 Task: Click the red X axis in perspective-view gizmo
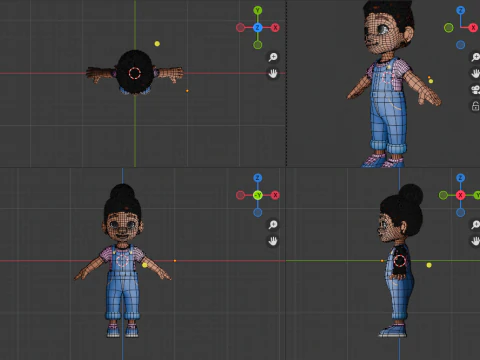pyautogui.click(x=473, y=28)
